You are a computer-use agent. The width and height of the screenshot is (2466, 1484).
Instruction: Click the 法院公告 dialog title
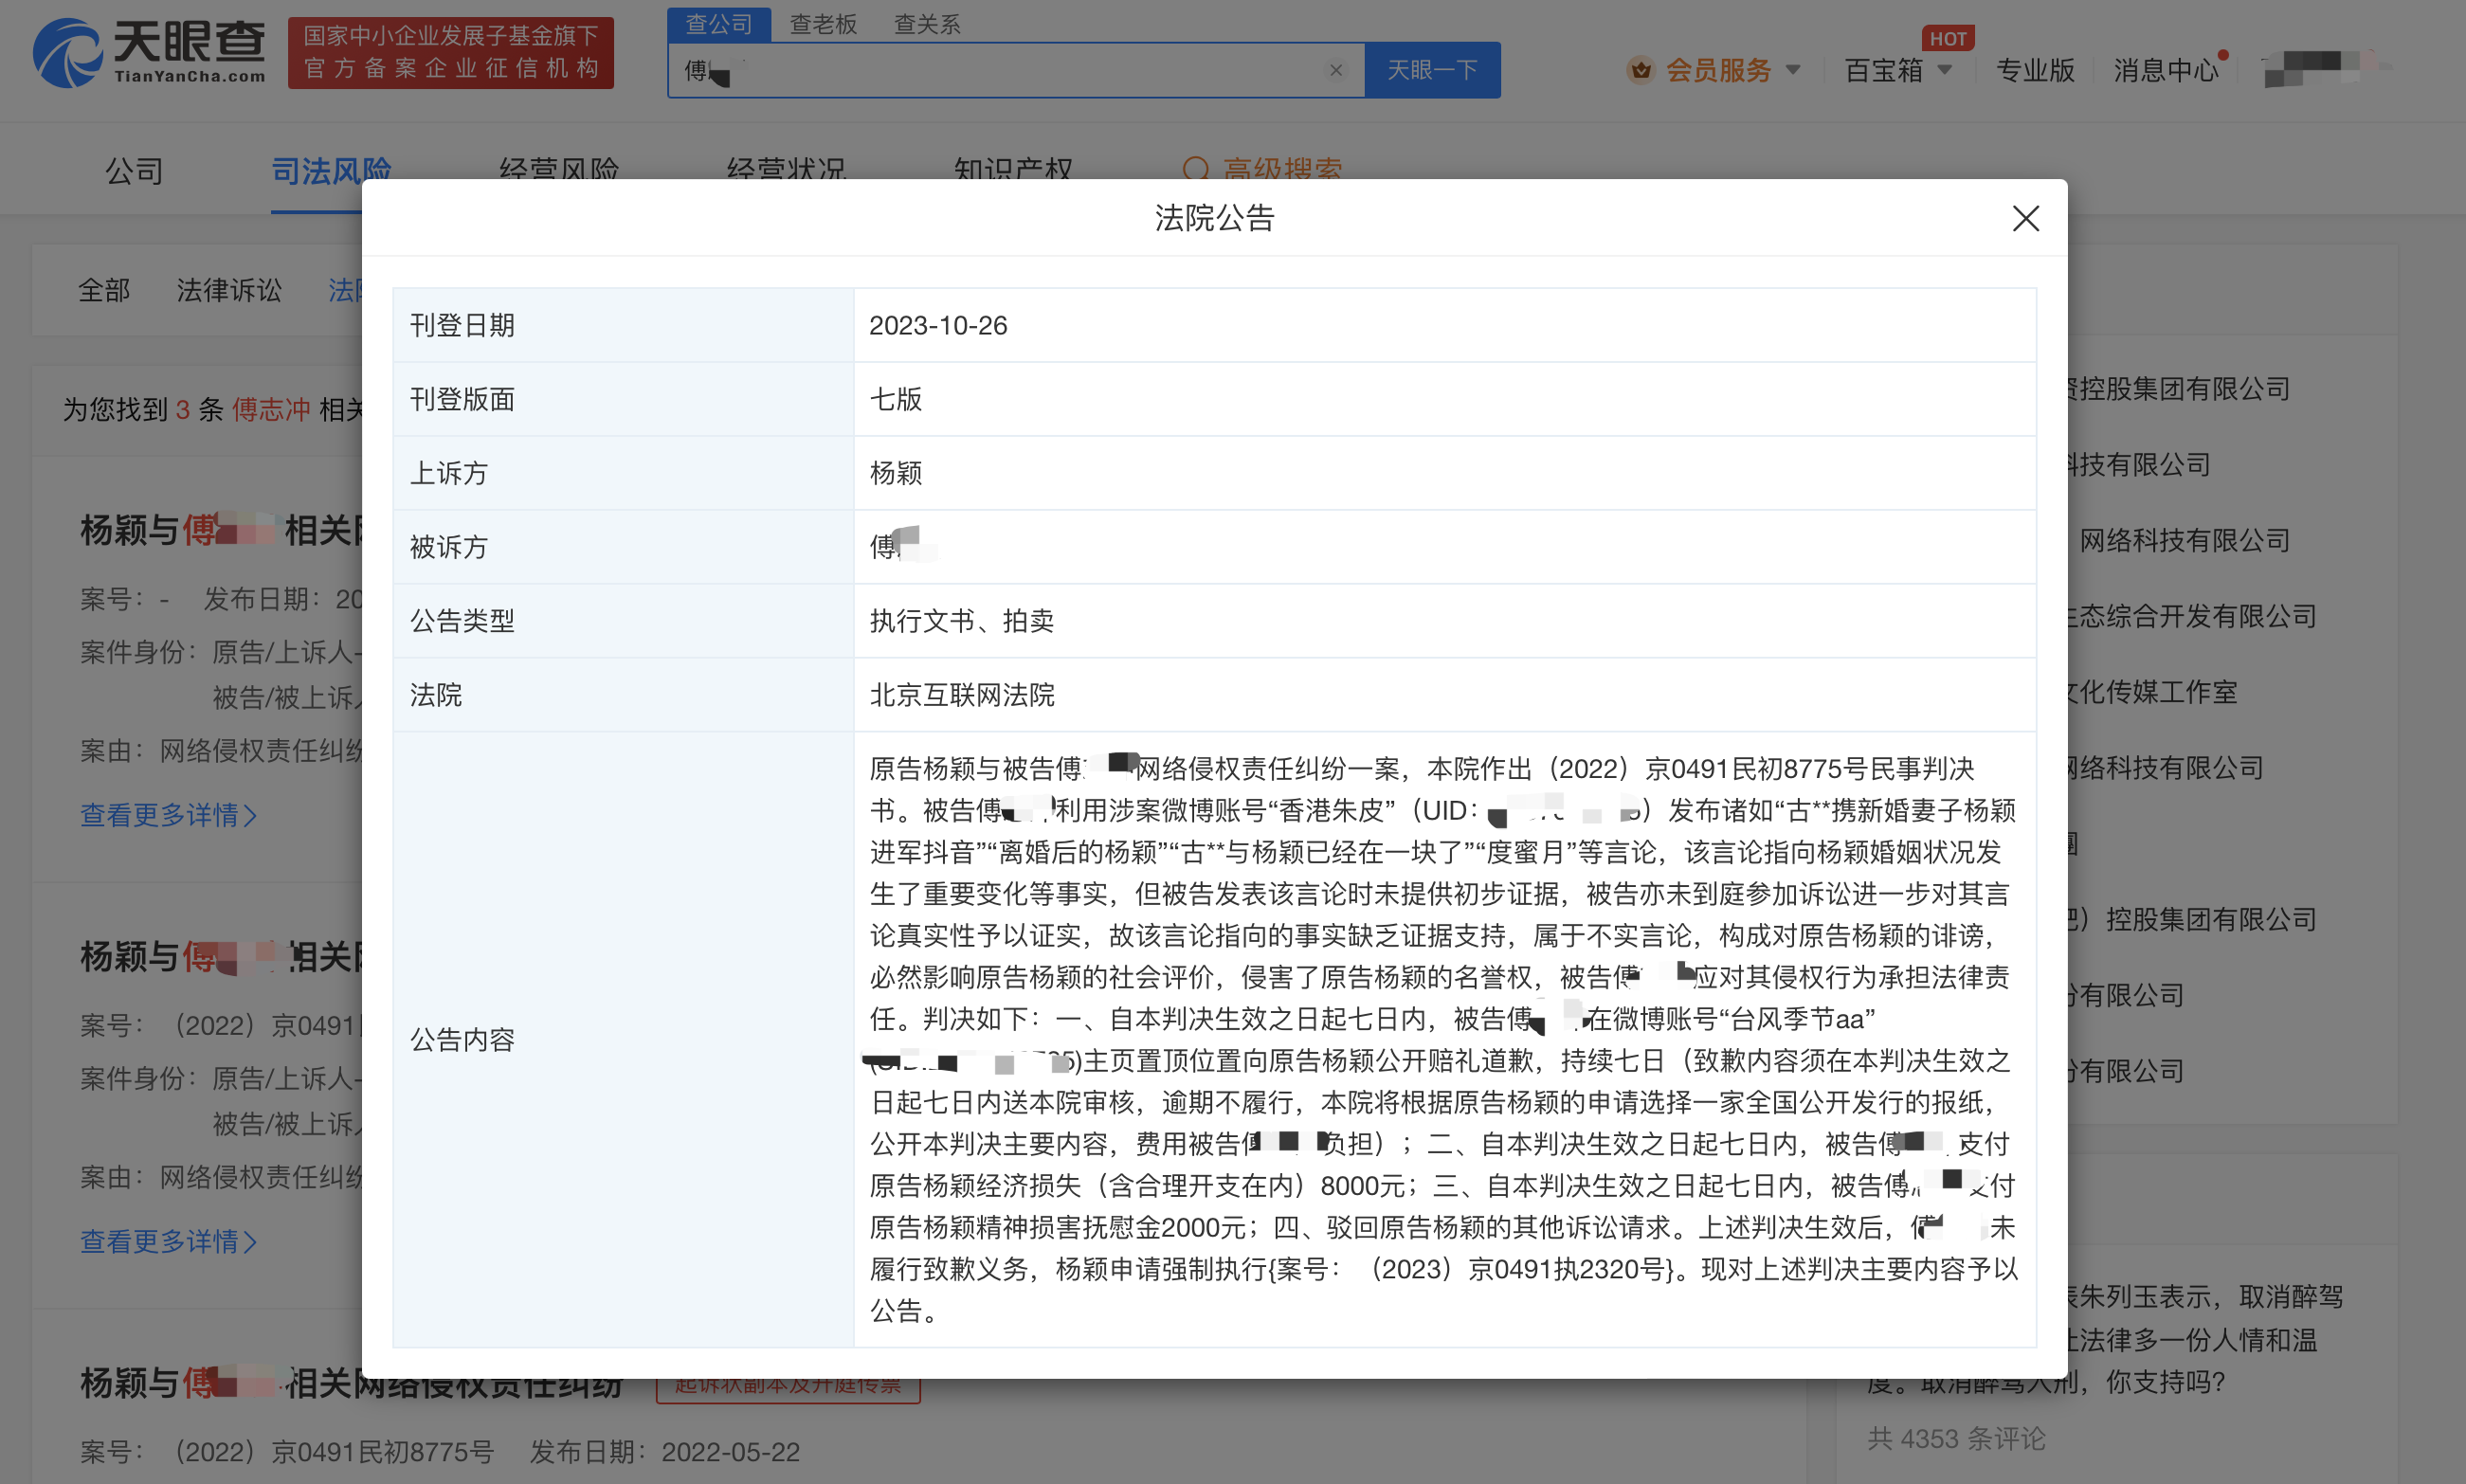[x=1214, y=218]
